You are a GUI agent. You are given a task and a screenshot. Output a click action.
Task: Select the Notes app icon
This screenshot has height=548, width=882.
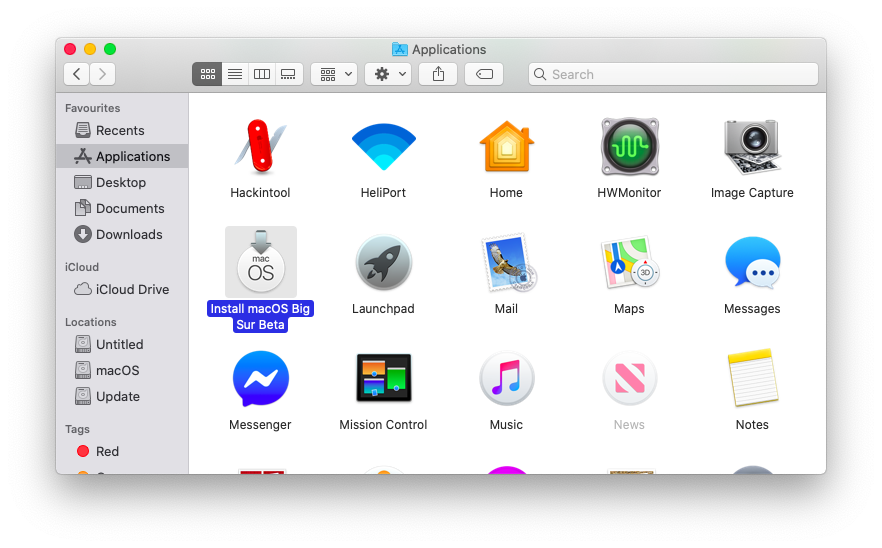tap(752, 378)
